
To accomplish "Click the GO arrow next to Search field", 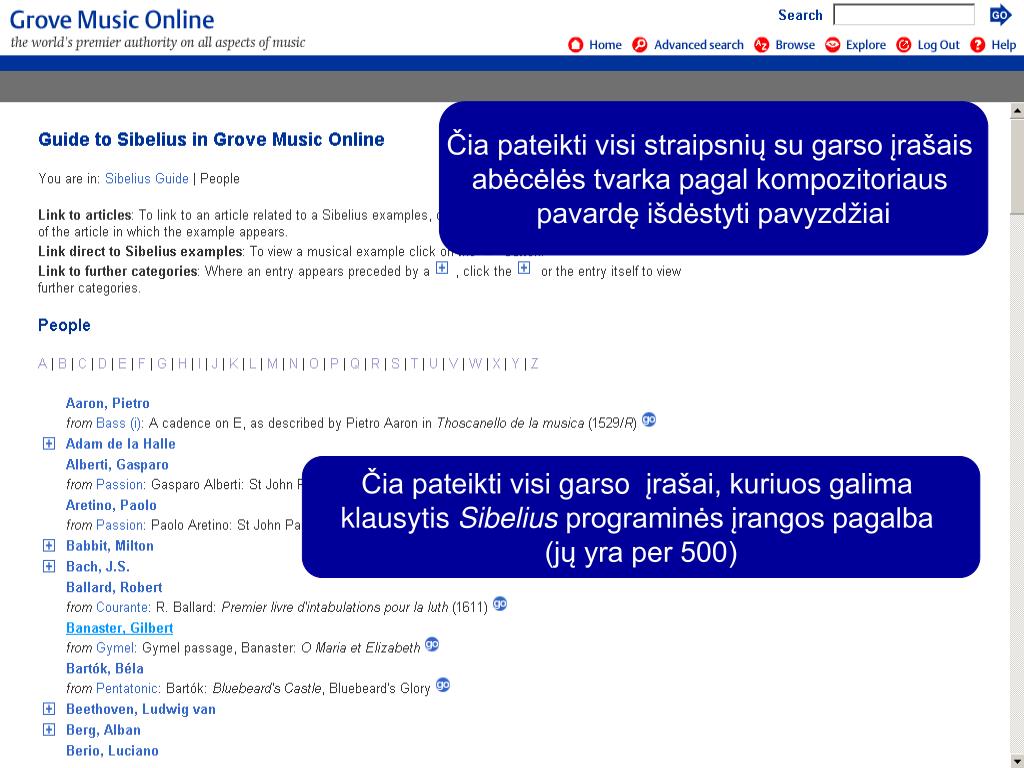I will pyautogui.click(x=1000, y=15).
